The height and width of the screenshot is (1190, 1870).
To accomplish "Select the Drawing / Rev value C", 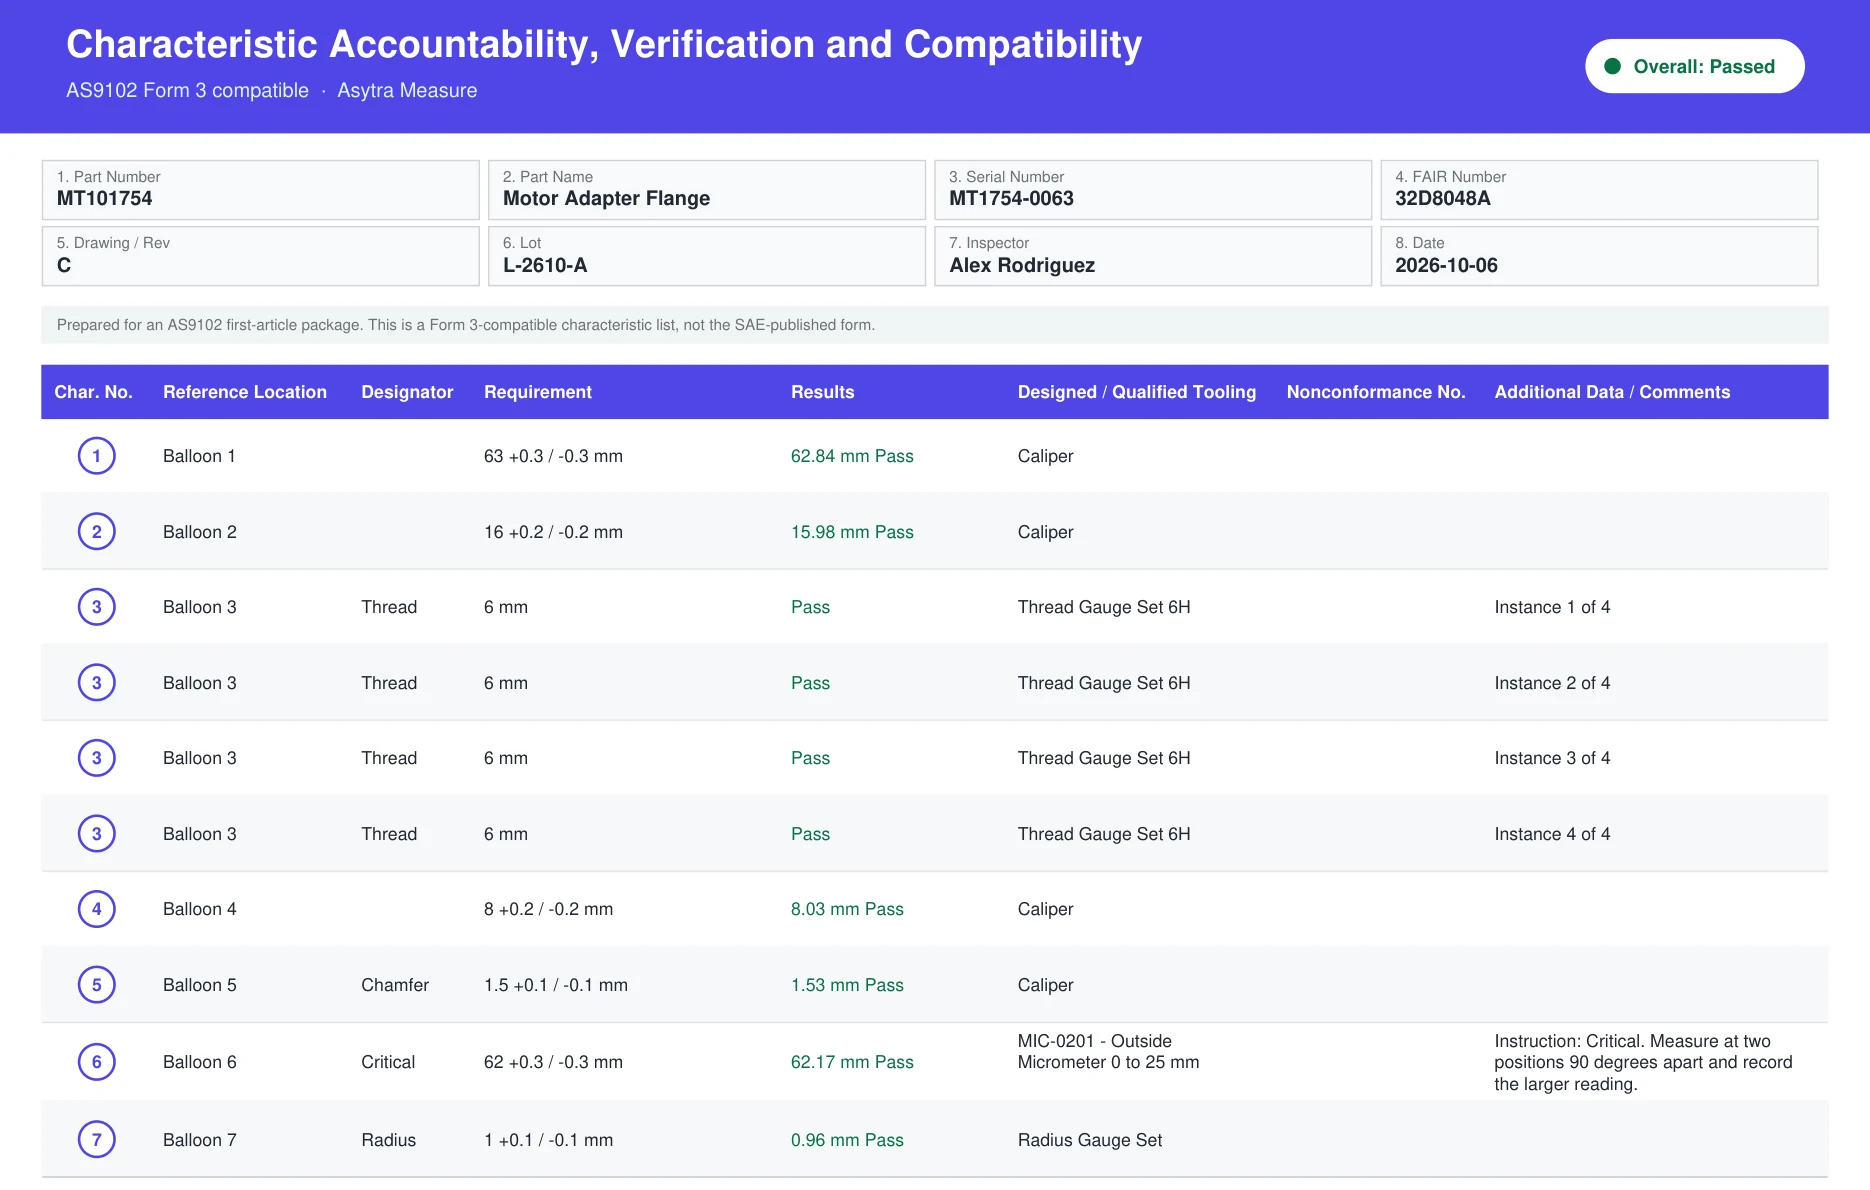I will [64, 265].
